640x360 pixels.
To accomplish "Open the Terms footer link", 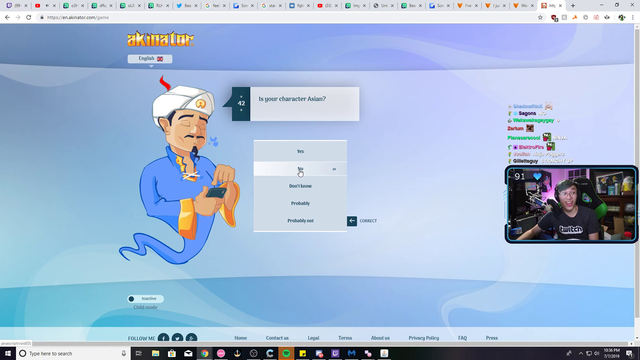I will (345, 338).
